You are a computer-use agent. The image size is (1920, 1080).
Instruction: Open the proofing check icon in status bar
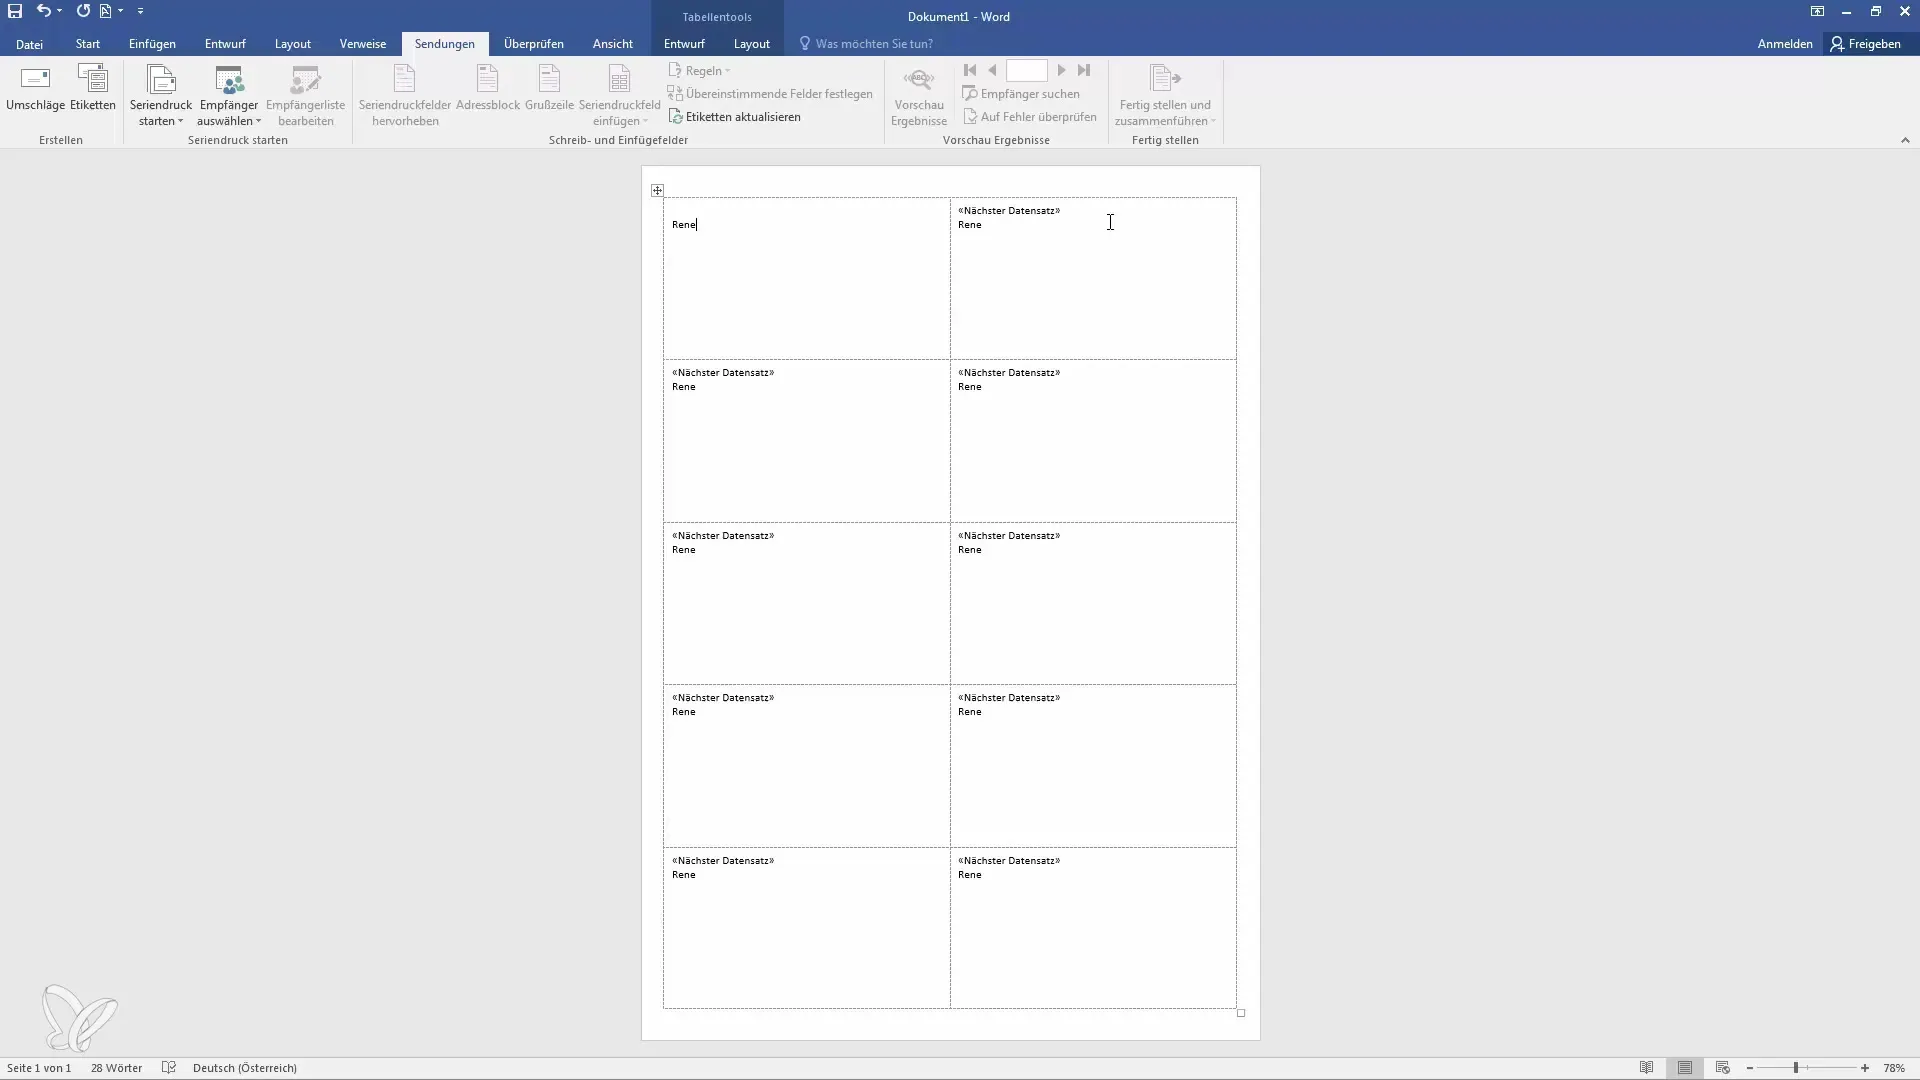click(x=169, y=1068)
